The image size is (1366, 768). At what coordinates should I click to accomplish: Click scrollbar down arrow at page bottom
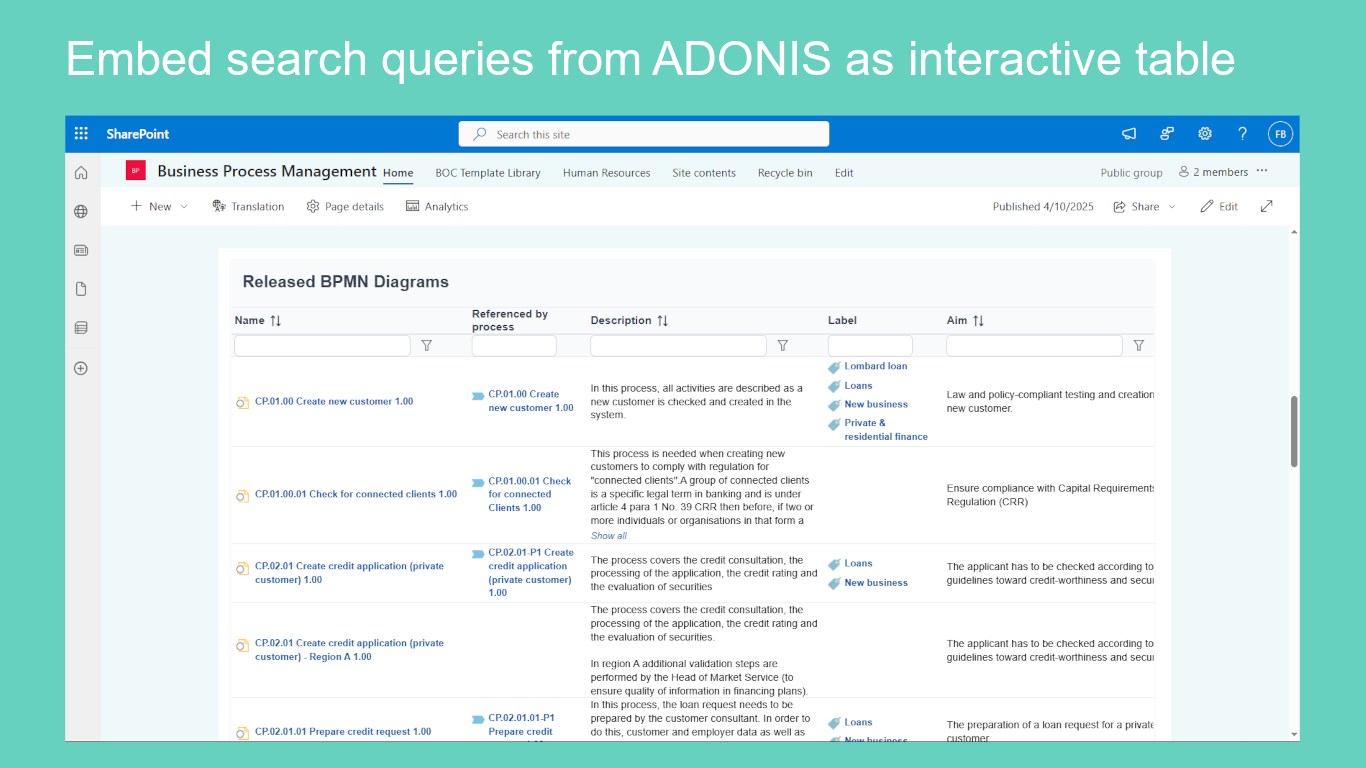pos(1294,735)
